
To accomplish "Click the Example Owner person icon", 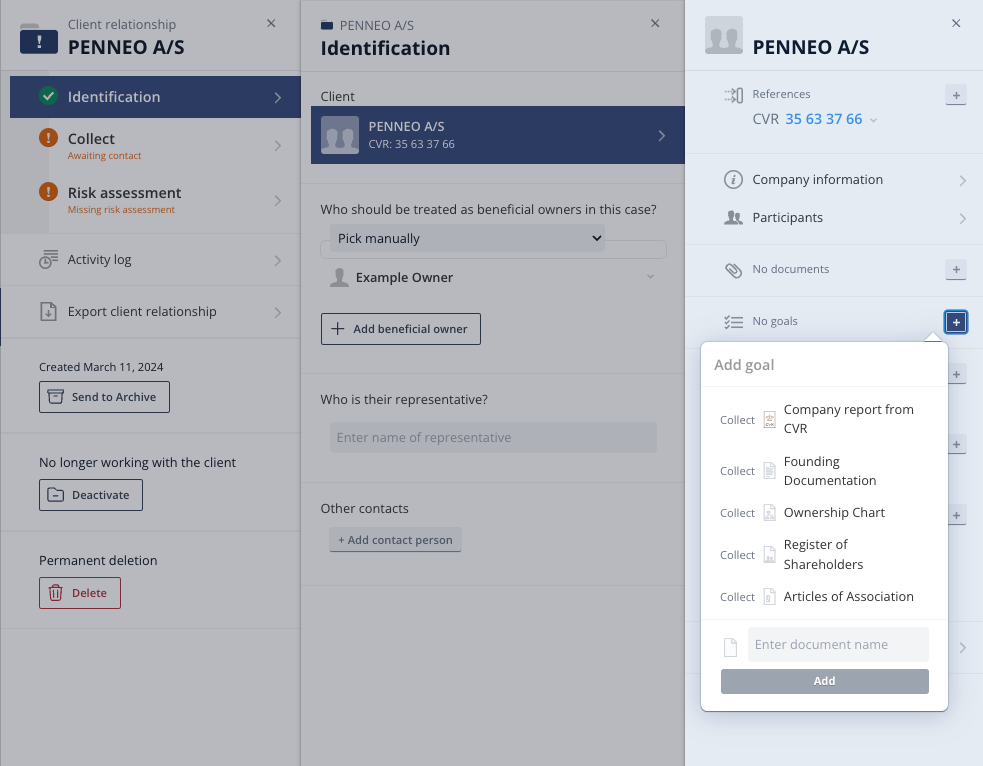I will (x=339, y=277).
